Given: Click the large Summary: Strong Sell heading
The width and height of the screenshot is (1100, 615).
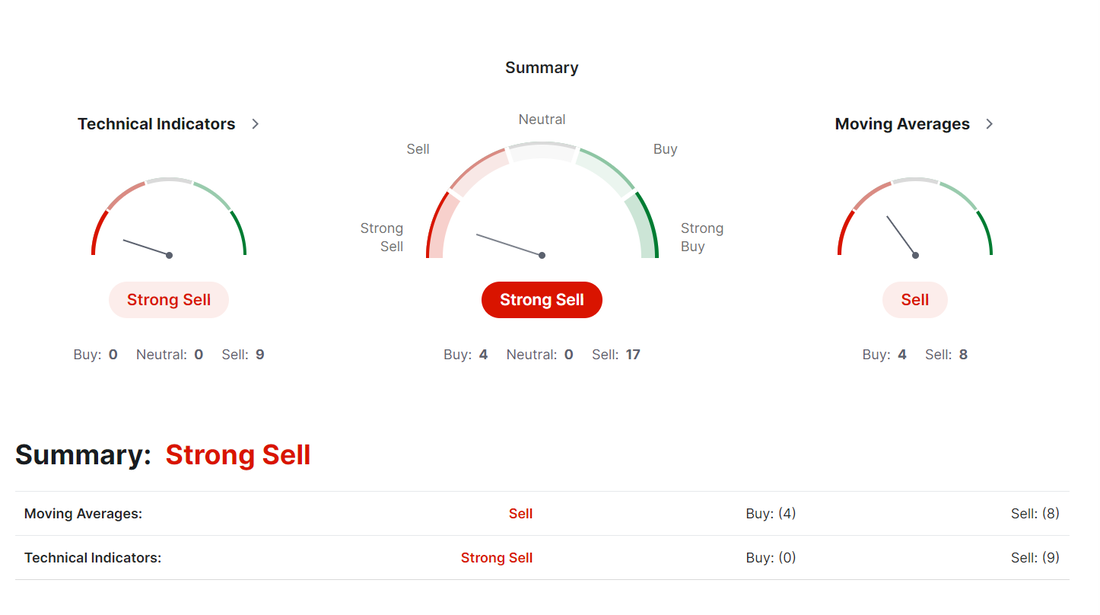Looking at the screenshot, I should click(x=163, y=455).
